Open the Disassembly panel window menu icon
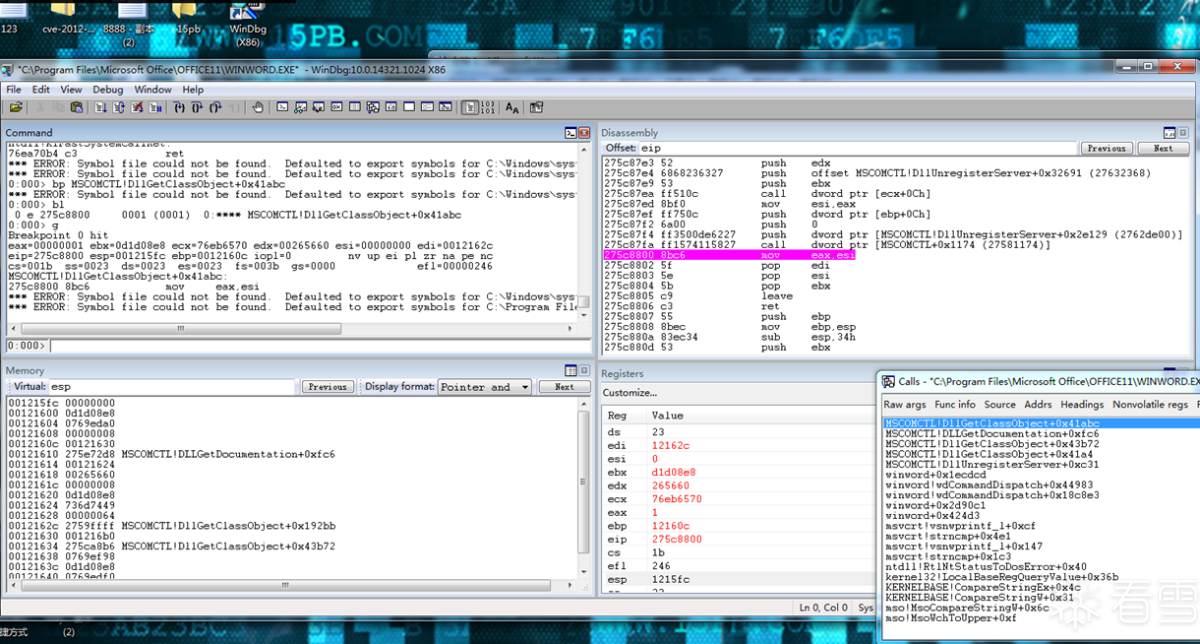The height and width of the screenshot is (644, 1200). 1168,133
